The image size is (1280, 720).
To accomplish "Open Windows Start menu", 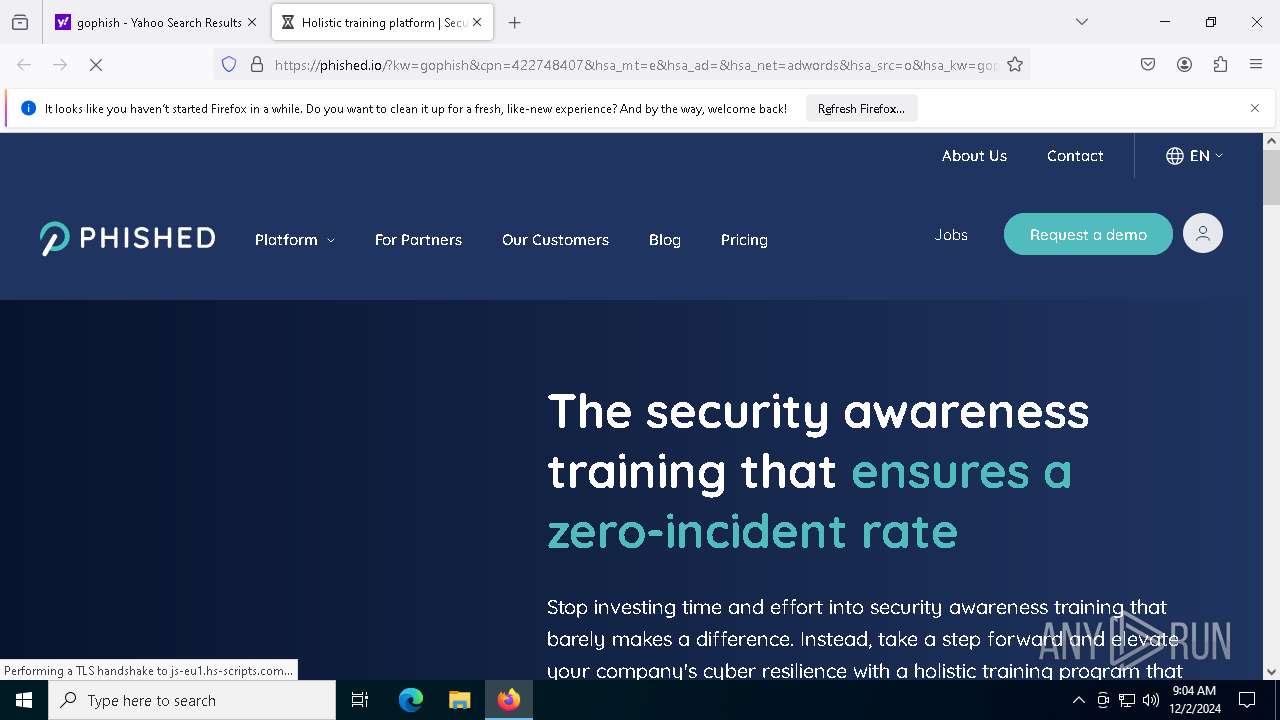I will click(24, 700).
